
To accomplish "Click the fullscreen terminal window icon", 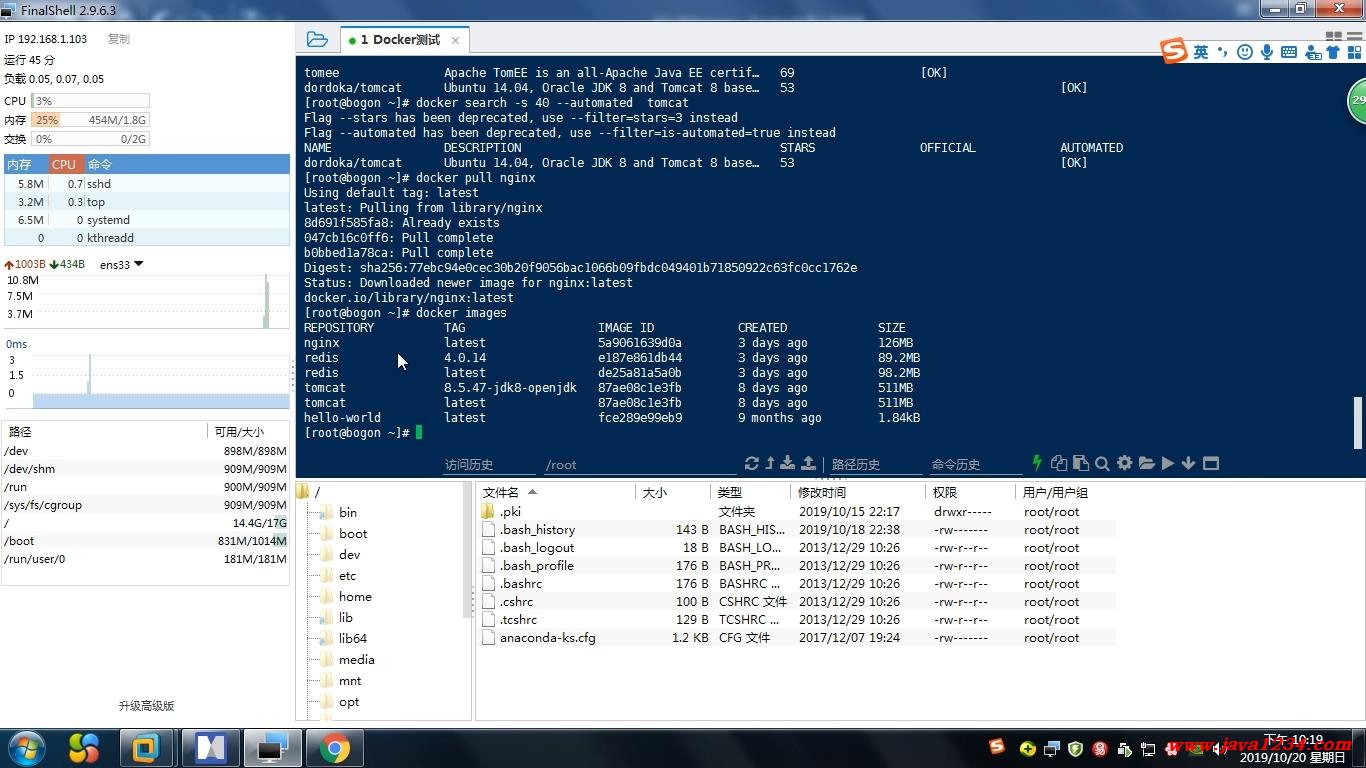I will tap(1211, 463).
